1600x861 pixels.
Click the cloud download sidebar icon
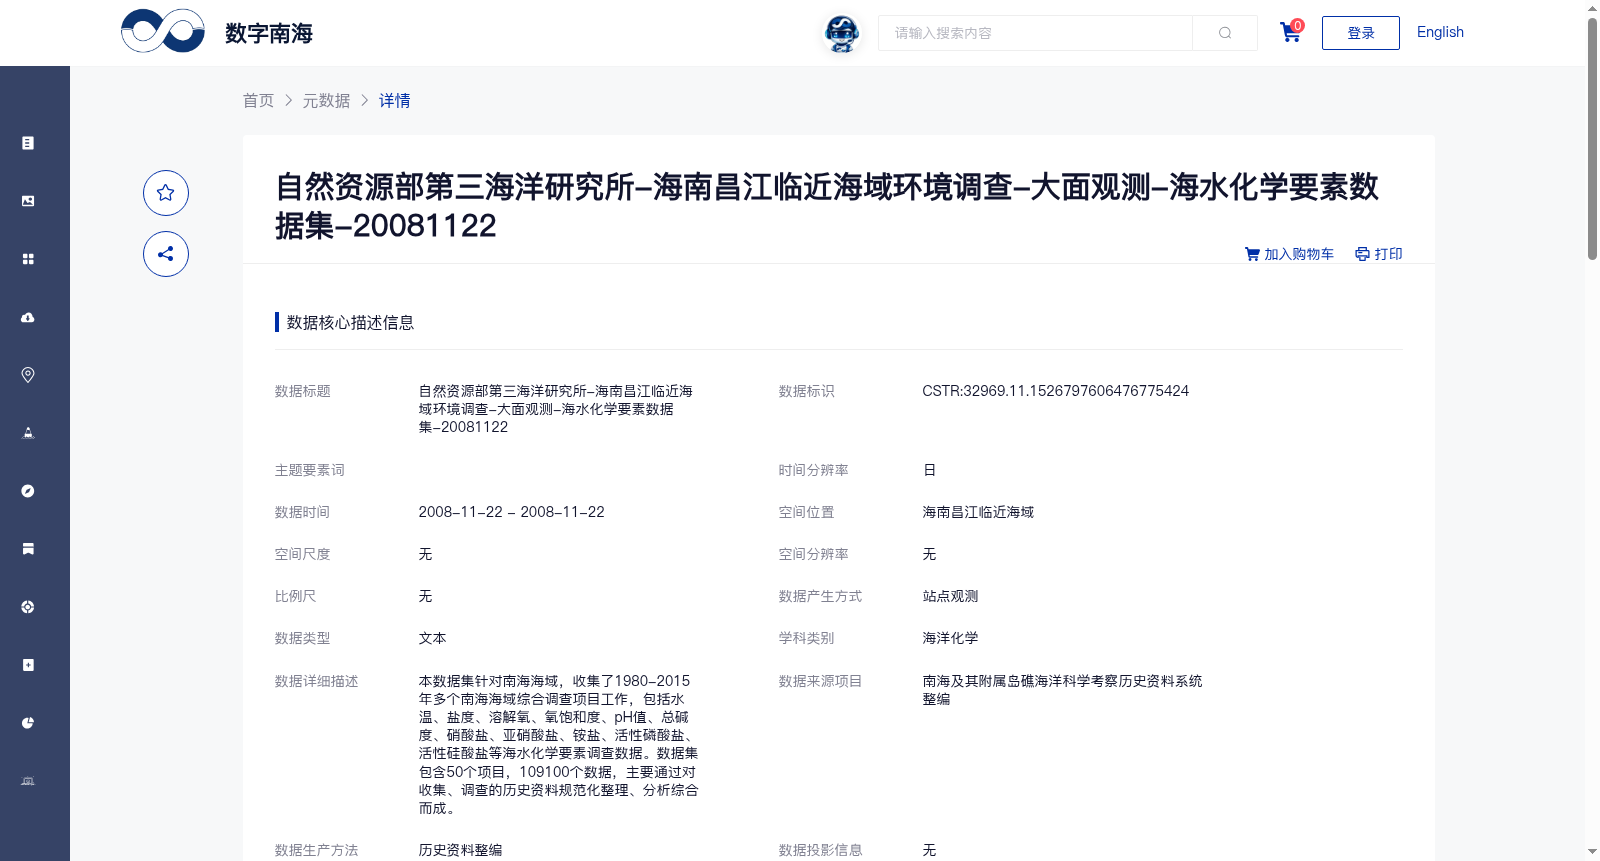coord(28,317)
